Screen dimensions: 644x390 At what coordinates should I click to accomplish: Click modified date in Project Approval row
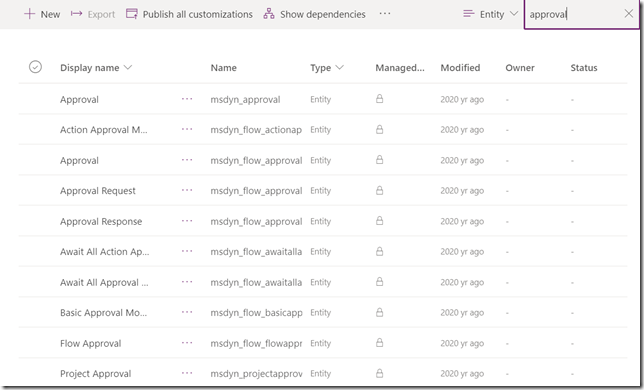tap(462, 374)
